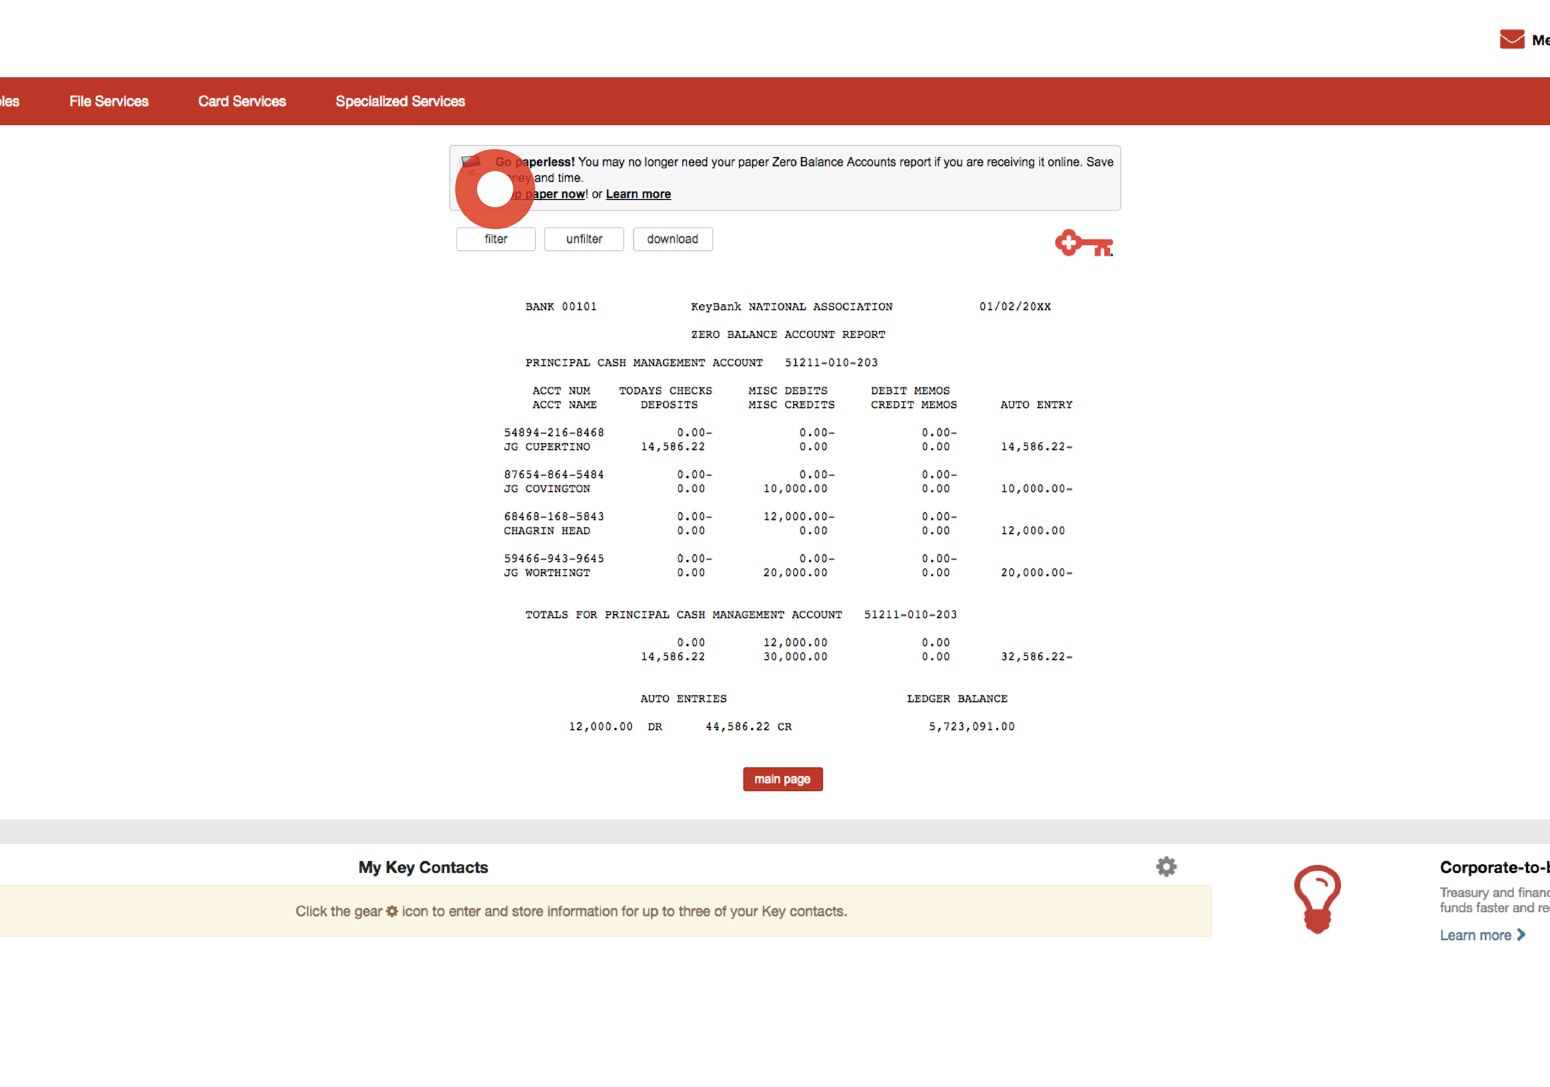Image resolution: width=1550 pixels, height=1087 pixels.
Task: Click the red lightbulb icon near Corporate-to-Bank
Action: [x=1318, y=898]
